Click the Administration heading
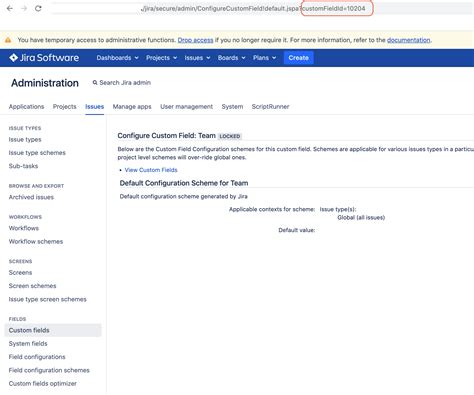 point(45,83)
